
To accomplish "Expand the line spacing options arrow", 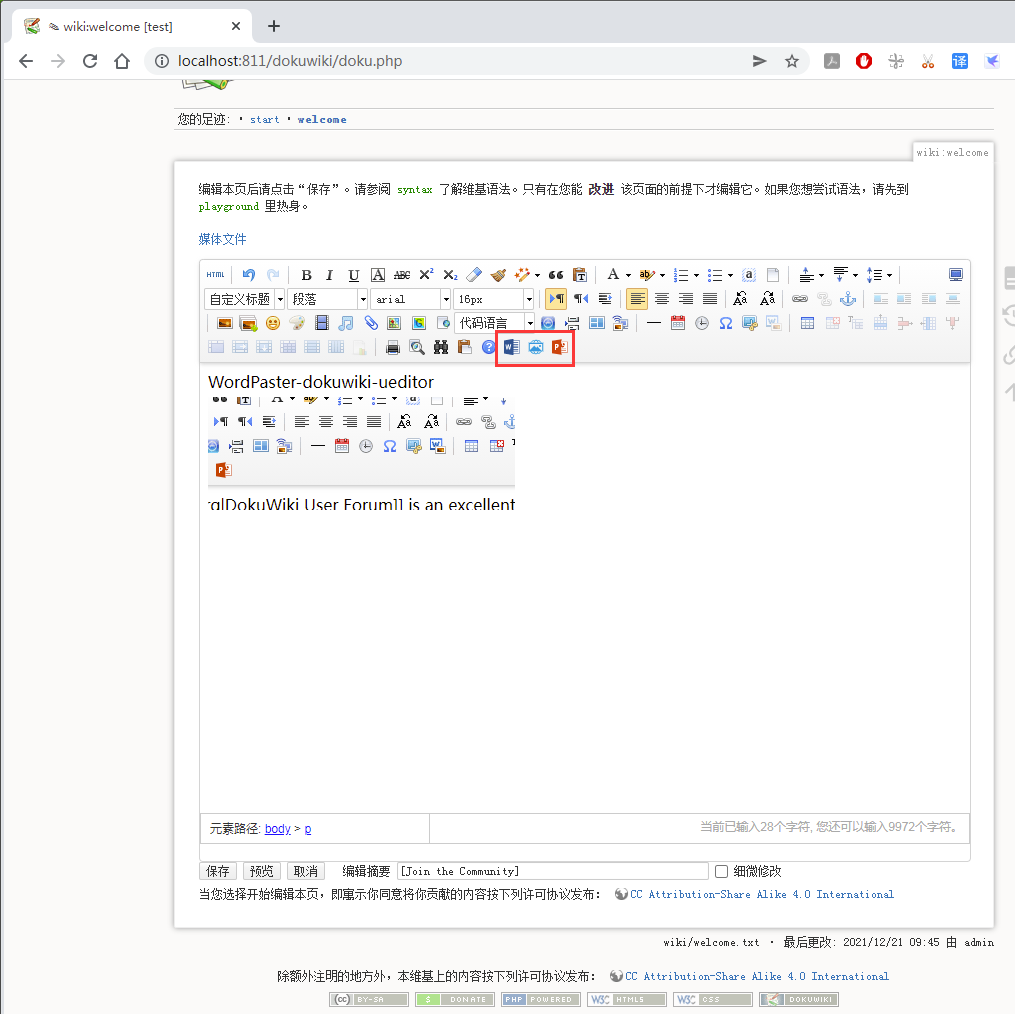I will tap(889, 275).
